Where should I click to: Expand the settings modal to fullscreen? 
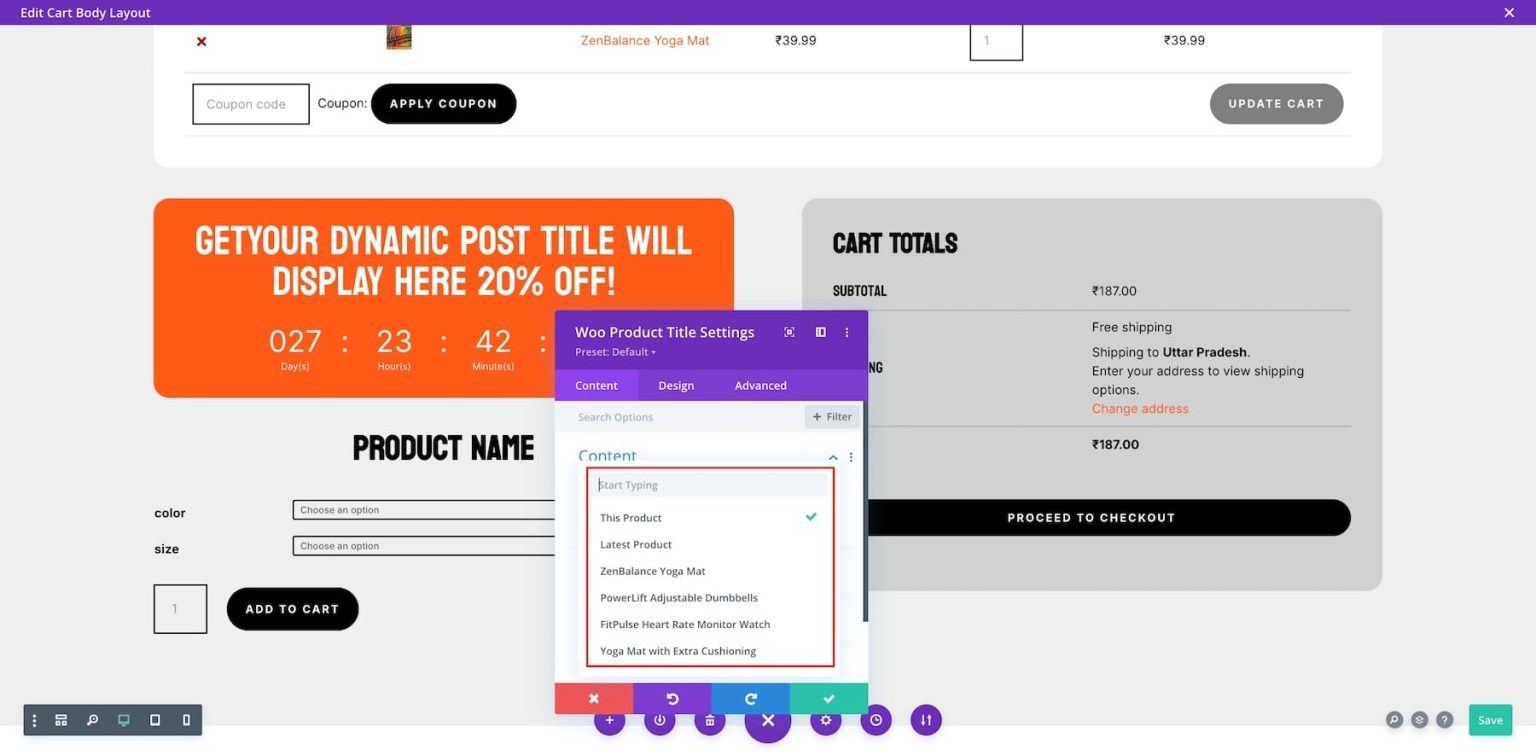point(789,331)
